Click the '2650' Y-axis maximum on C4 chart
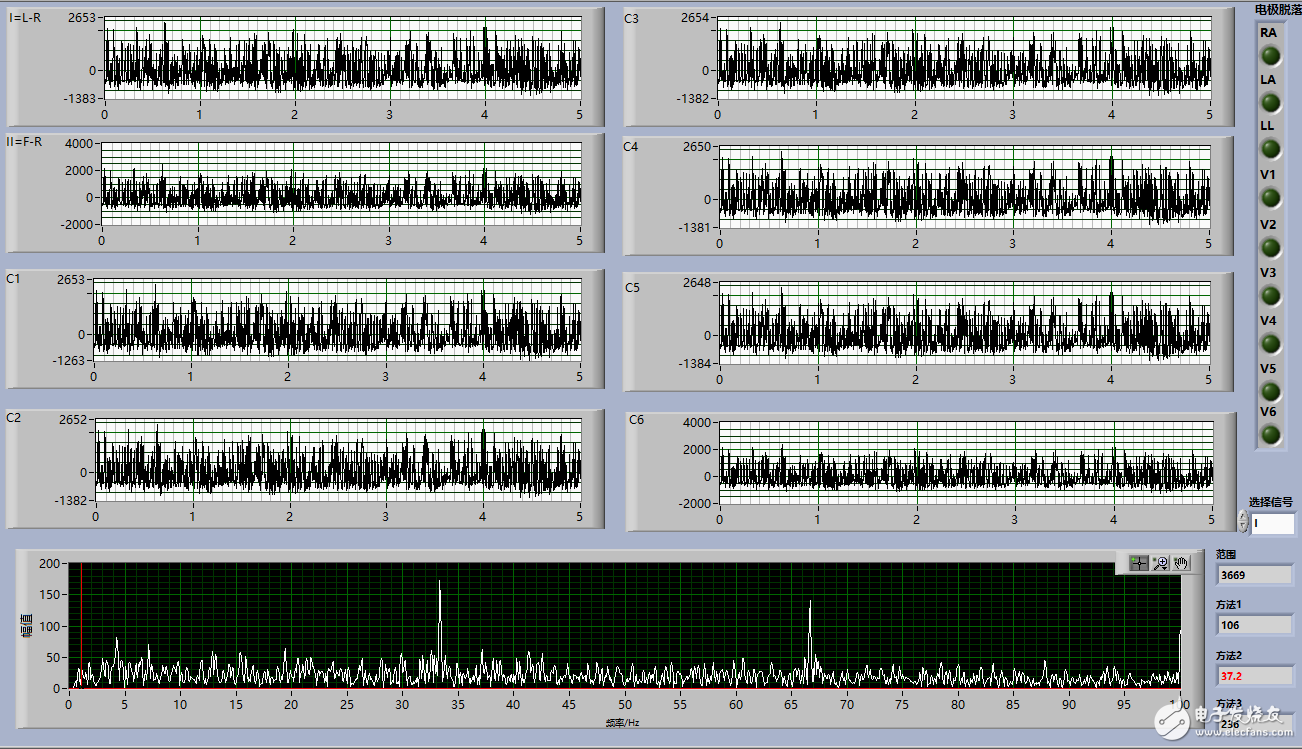 click(x=697, y=147)
